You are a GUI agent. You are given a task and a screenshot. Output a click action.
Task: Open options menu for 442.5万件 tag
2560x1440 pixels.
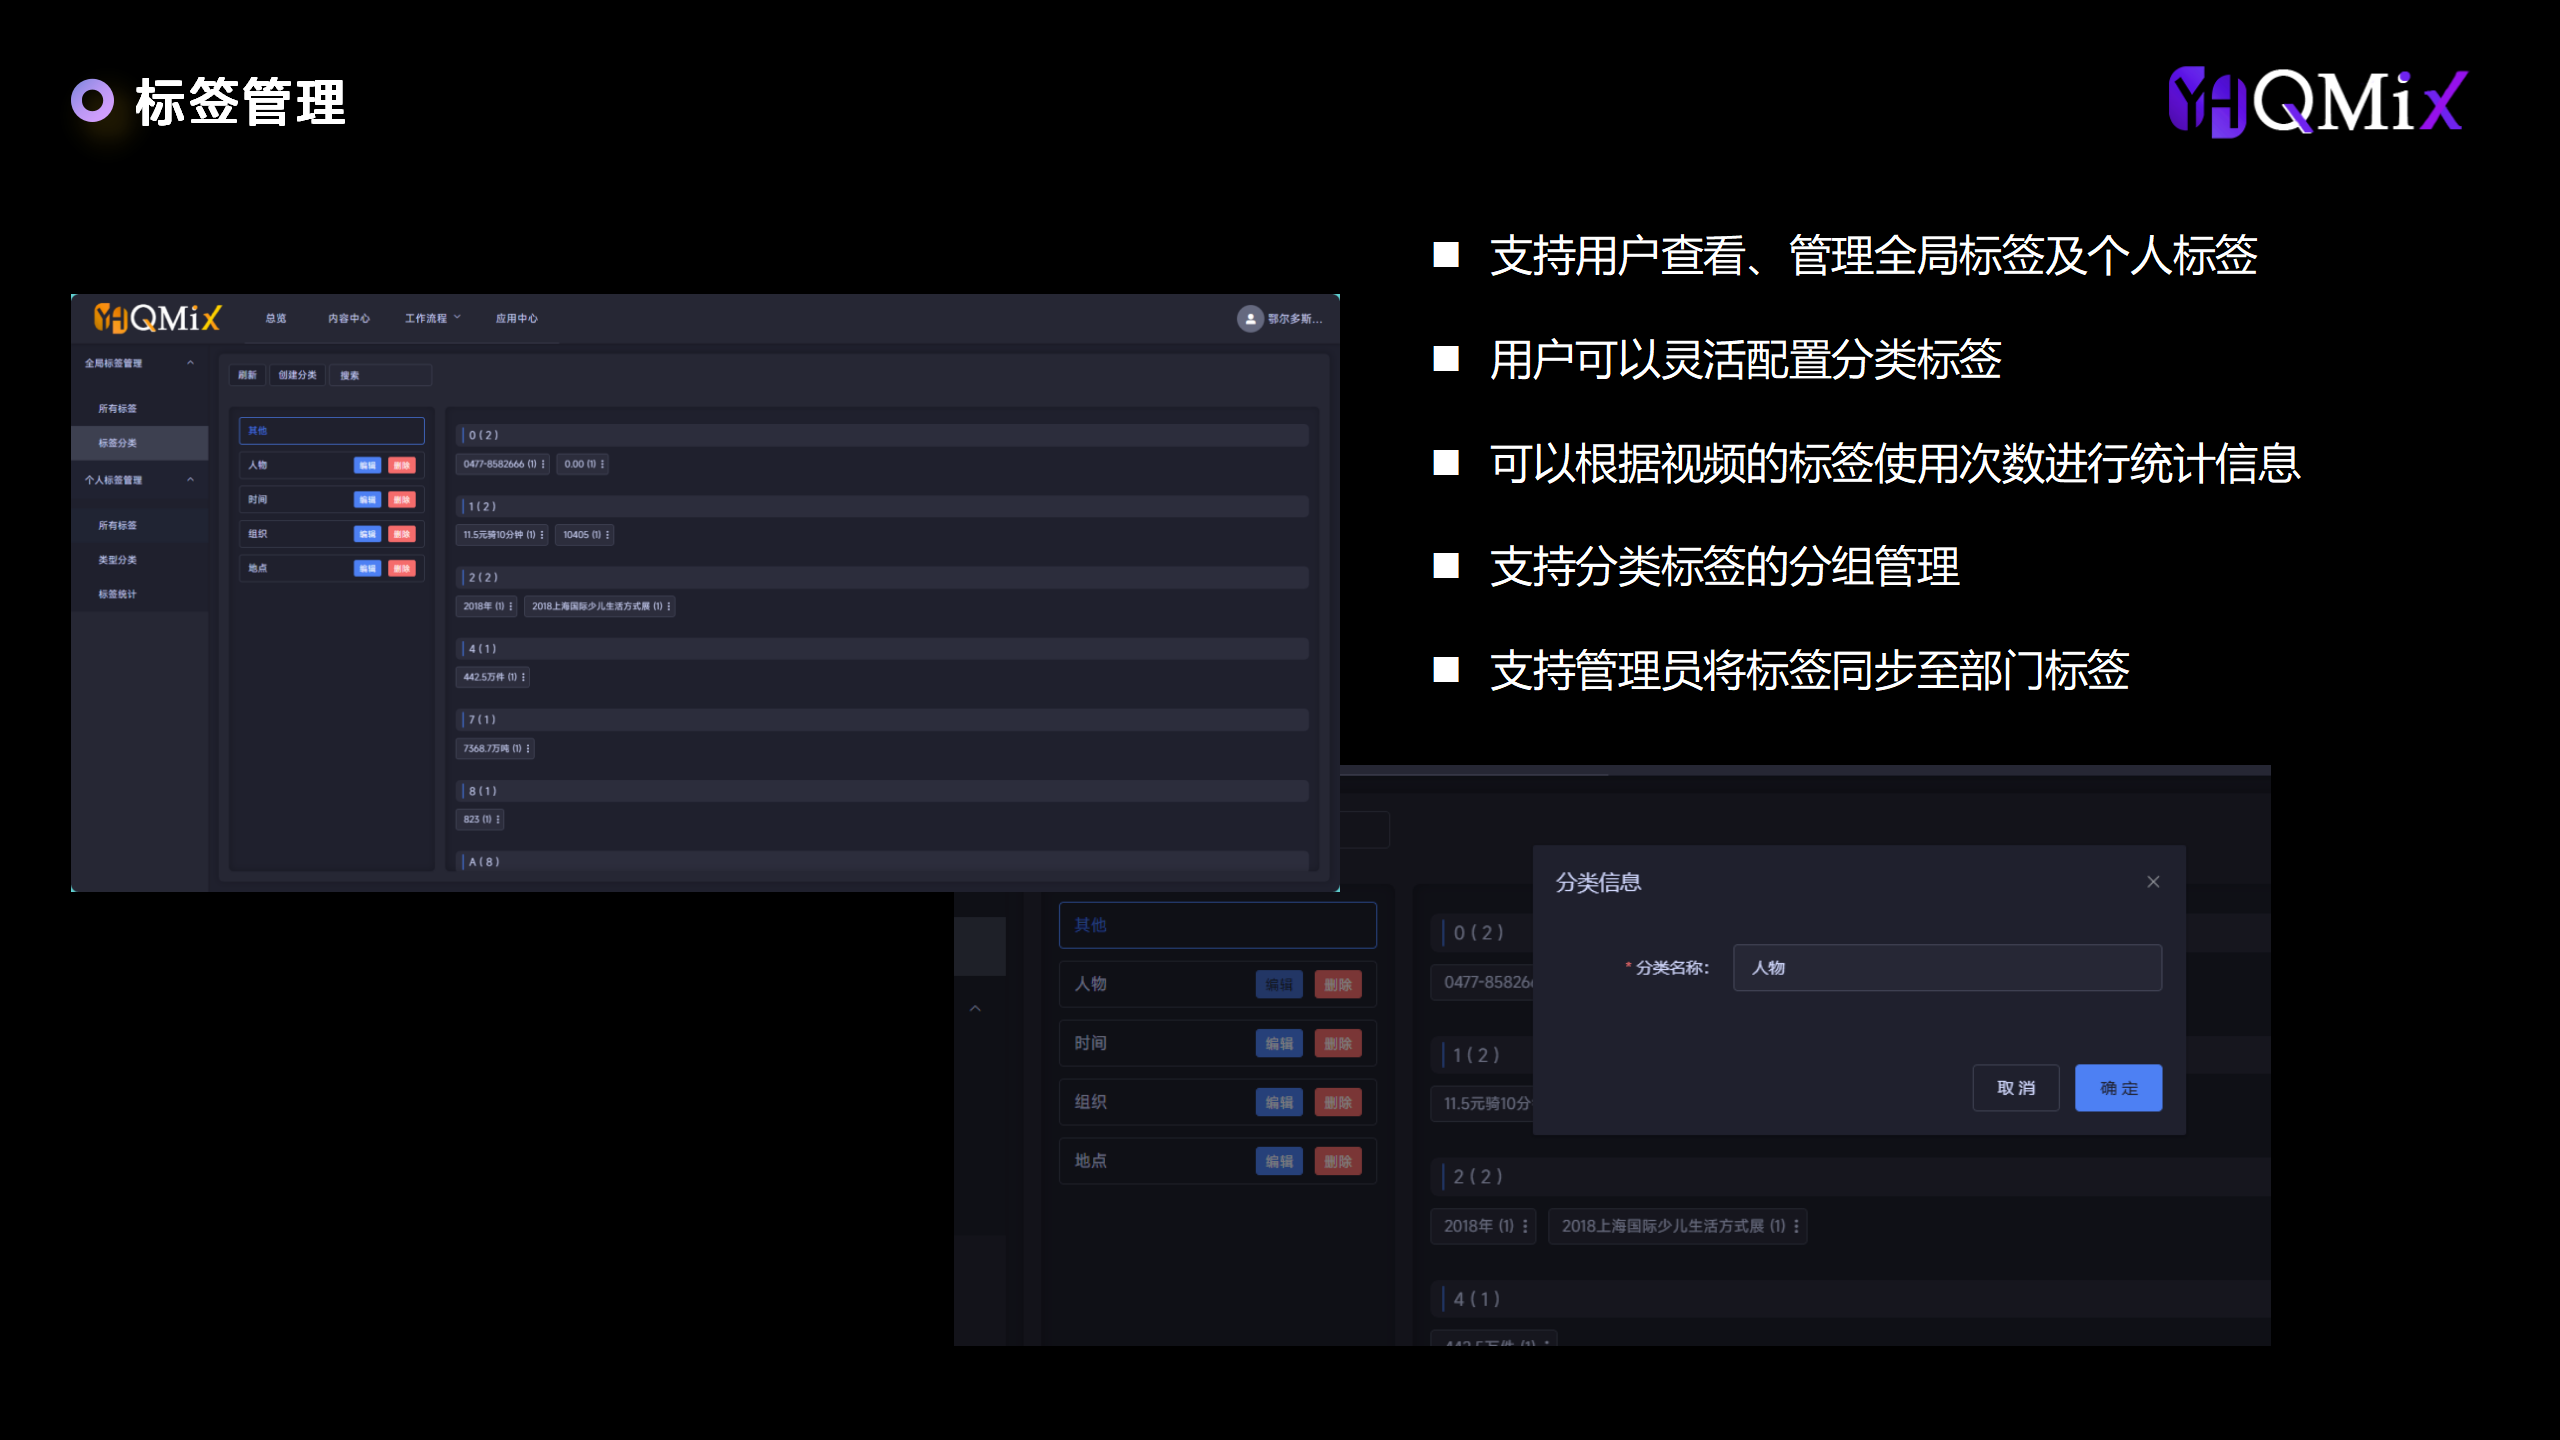[523, 677]
